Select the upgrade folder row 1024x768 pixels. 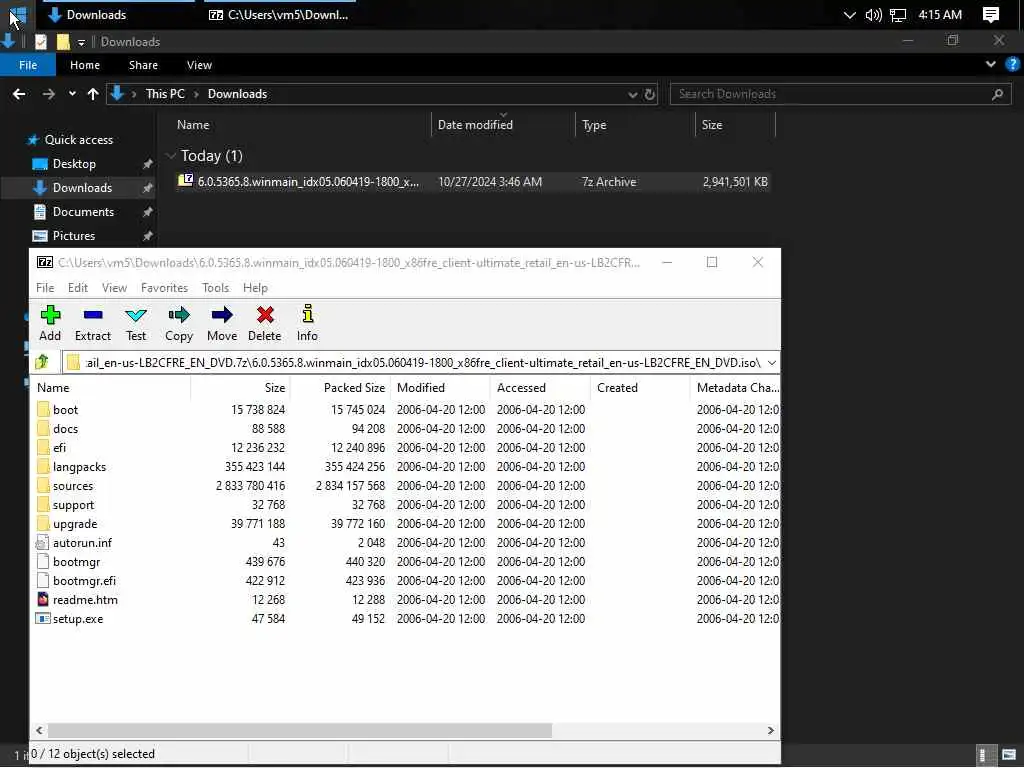pos(404,523)
